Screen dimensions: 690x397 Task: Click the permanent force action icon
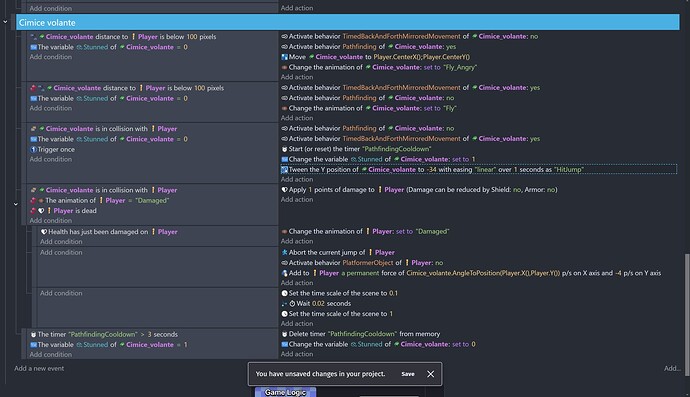(284, 273)
